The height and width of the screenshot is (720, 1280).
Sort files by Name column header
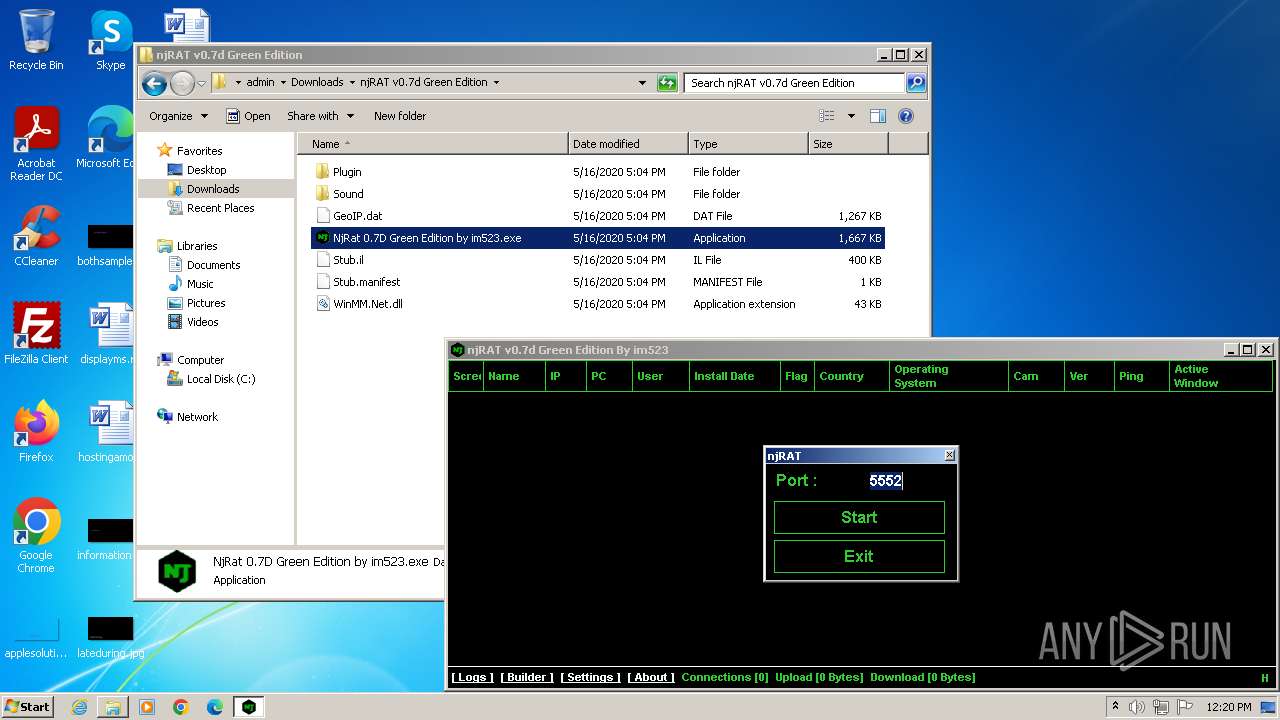[x=432, y=144]
